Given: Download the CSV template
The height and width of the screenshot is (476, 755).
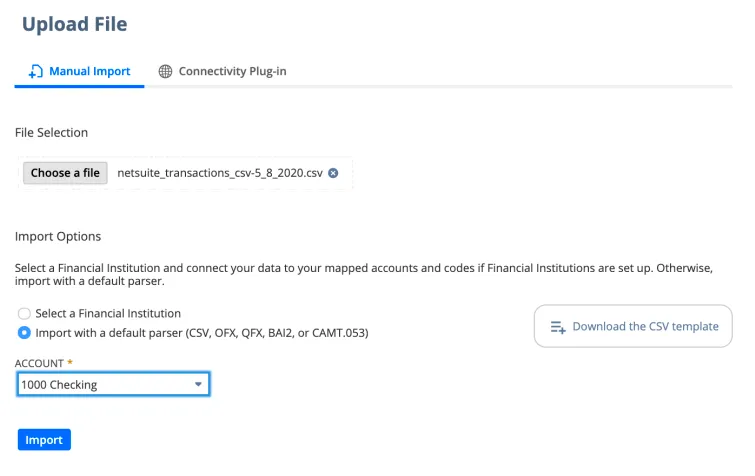Looking at the screenshot, I should pos(633,326).
